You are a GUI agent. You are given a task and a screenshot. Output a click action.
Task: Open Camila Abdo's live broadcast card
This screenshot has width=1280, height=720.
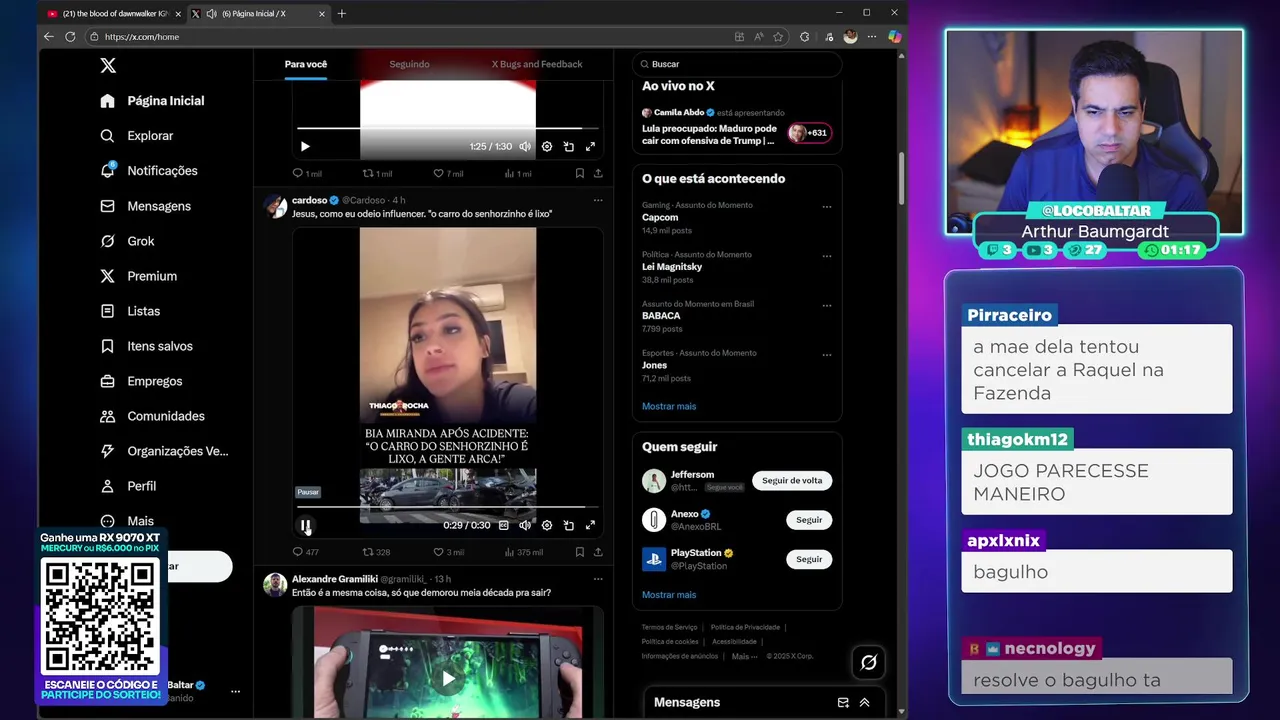[x=736, y=127]
